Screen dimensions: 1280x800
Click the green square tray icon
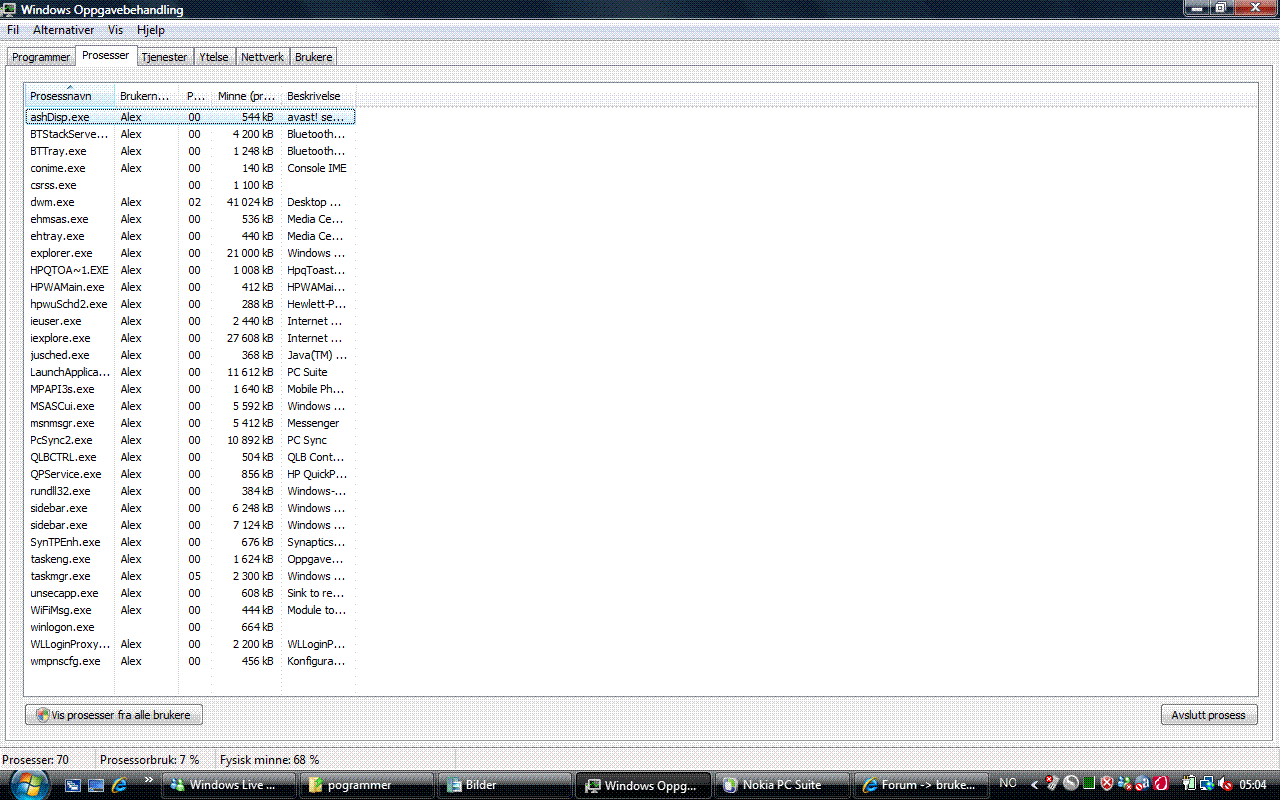pos(1089,784)
